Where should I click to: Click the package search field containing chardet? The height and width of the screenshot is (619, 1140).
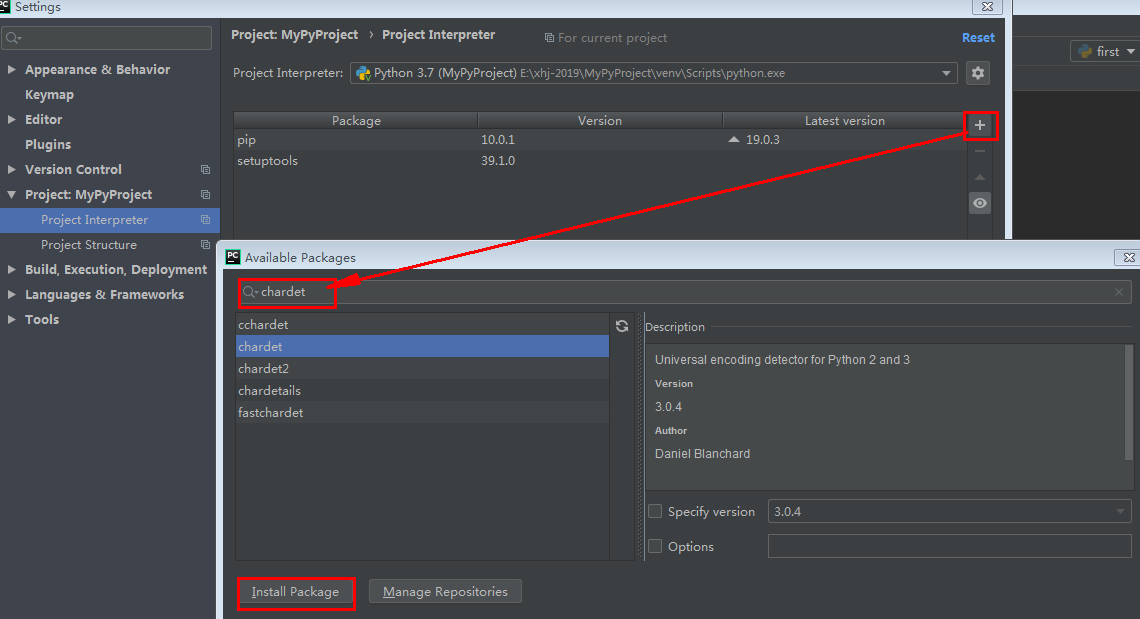[685, 292]
